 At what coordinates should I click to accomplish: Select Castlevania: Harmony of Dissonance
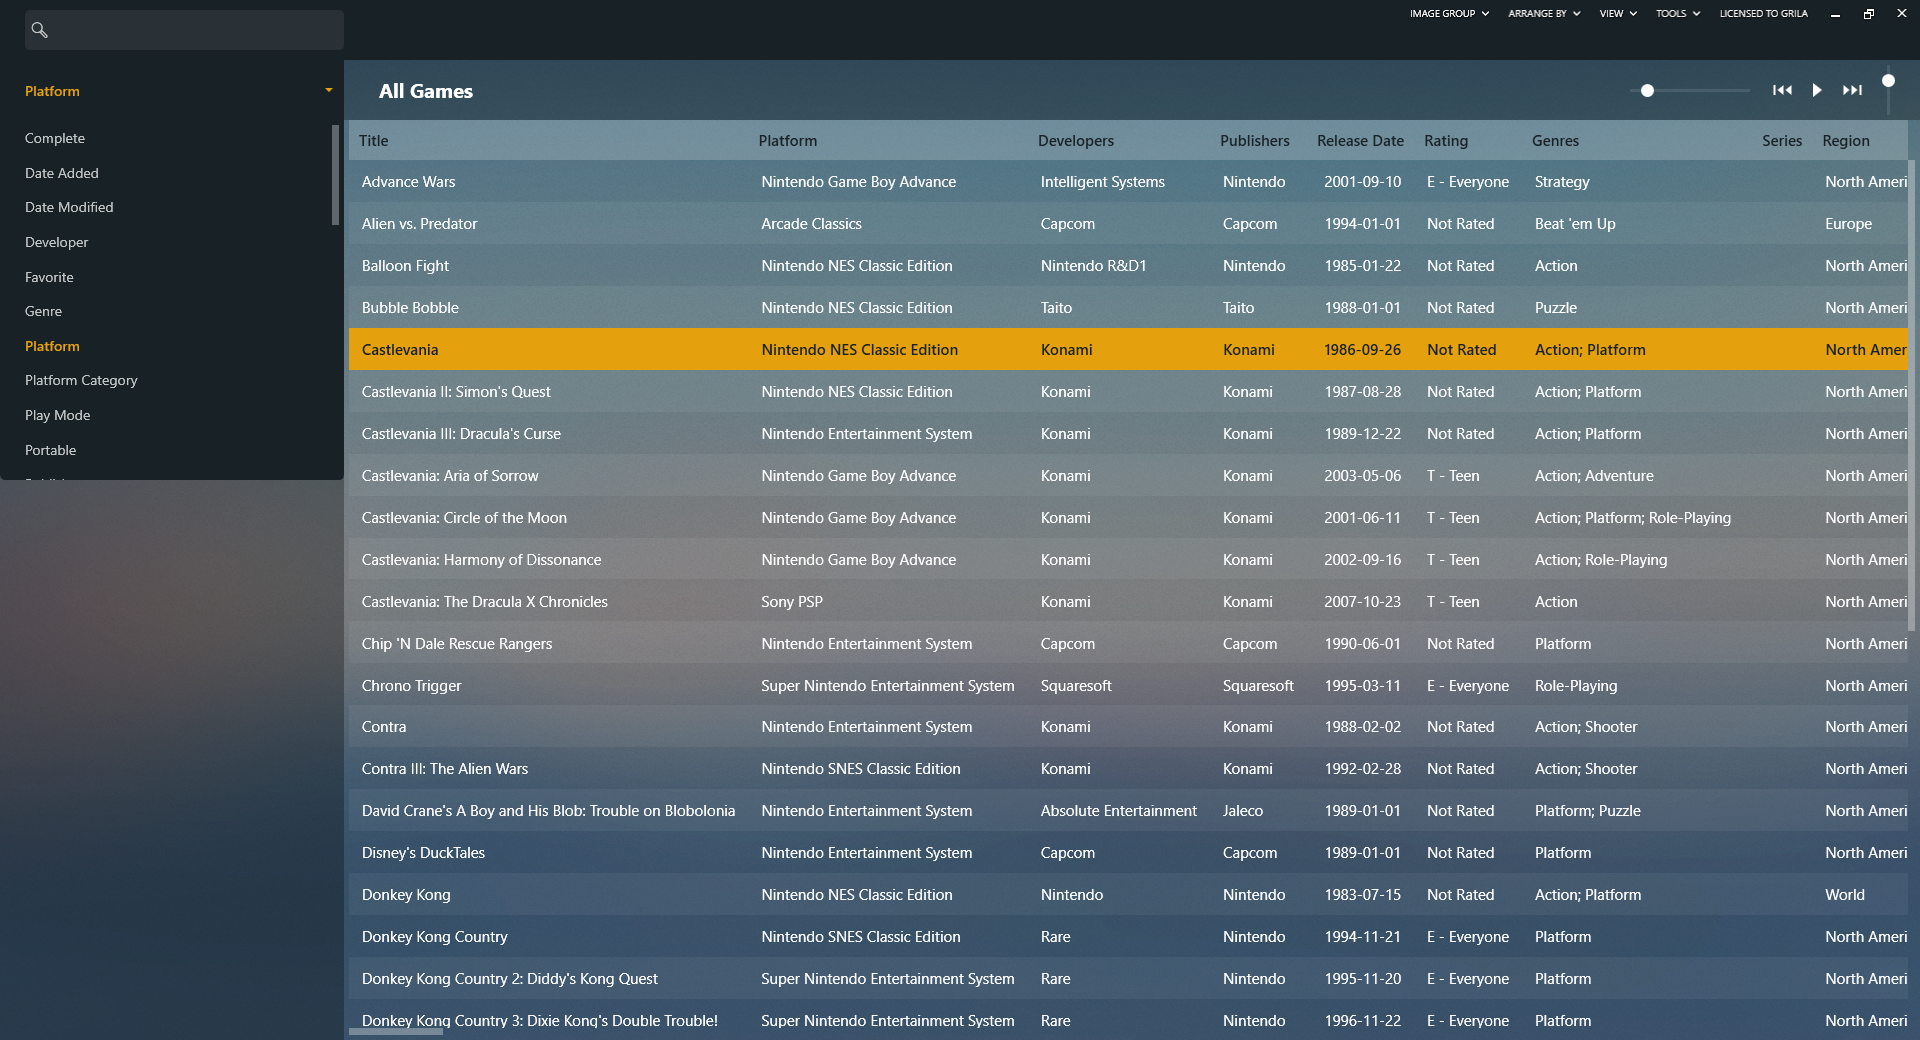(481, 560)
